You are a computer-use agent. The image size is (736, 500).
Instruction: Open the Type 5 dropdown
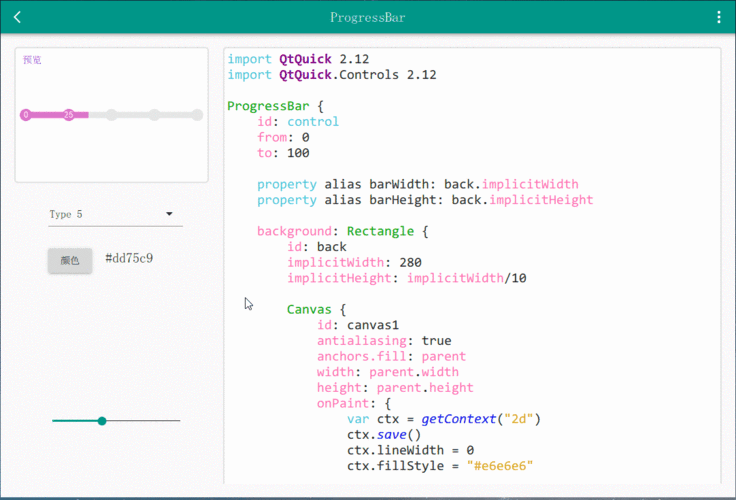point(115,215)
